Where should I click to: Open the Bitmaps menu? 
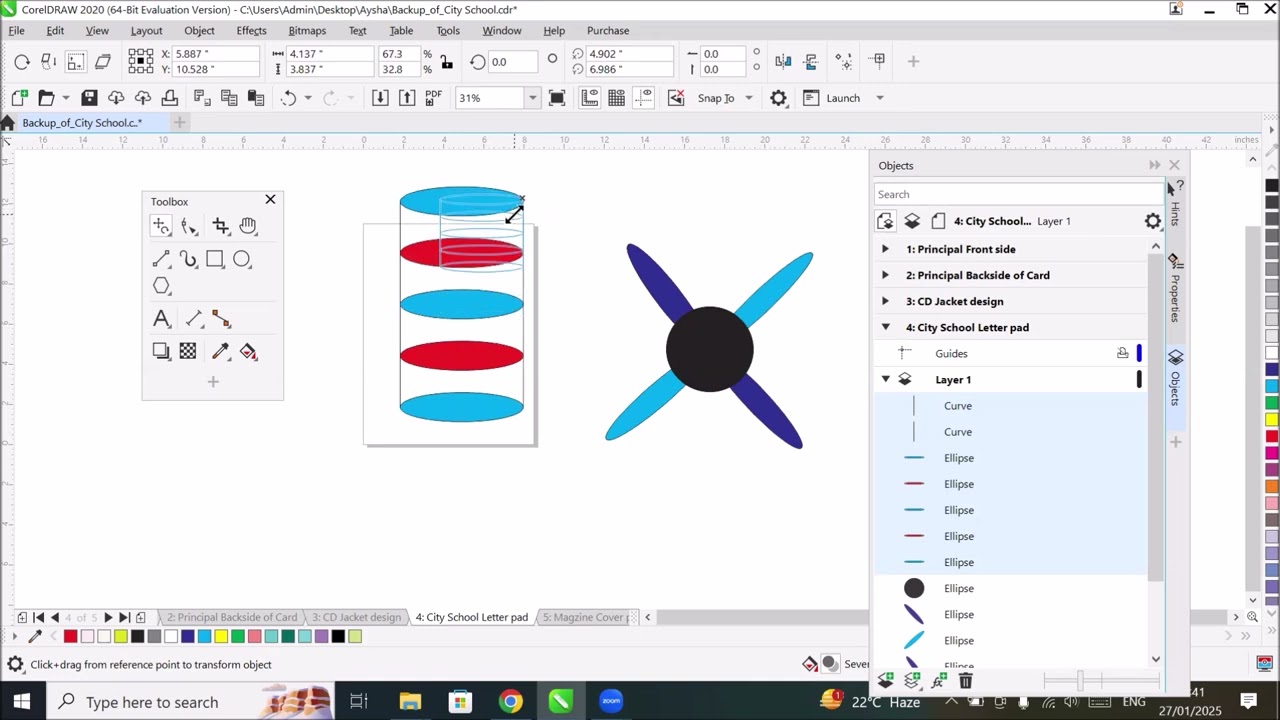(307, 31)
